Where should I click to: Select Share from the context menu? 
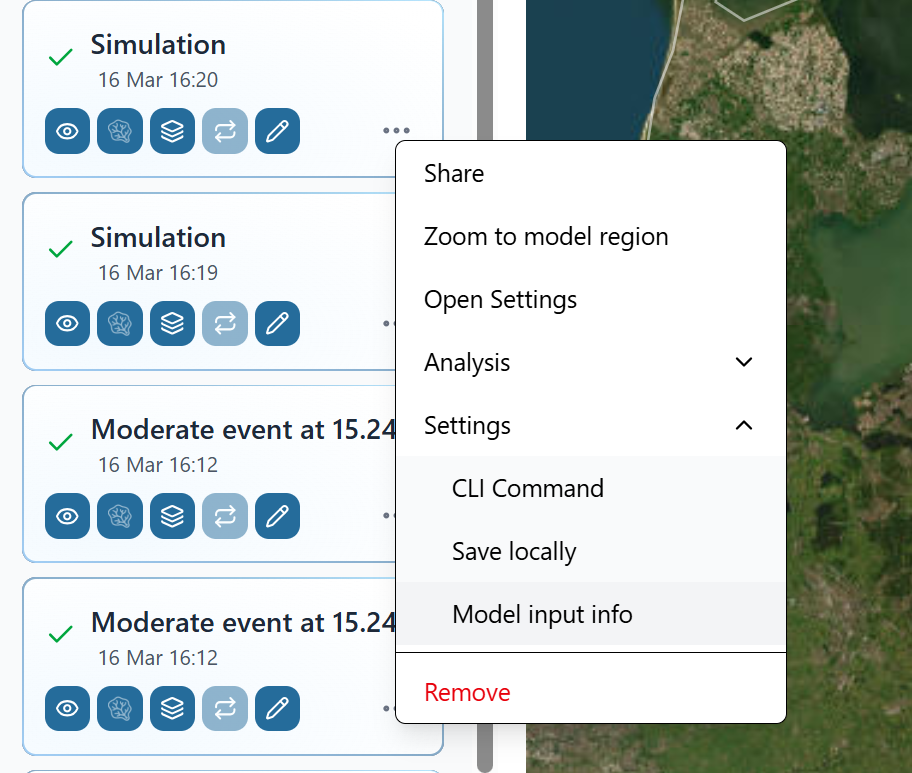click(454, 173)
